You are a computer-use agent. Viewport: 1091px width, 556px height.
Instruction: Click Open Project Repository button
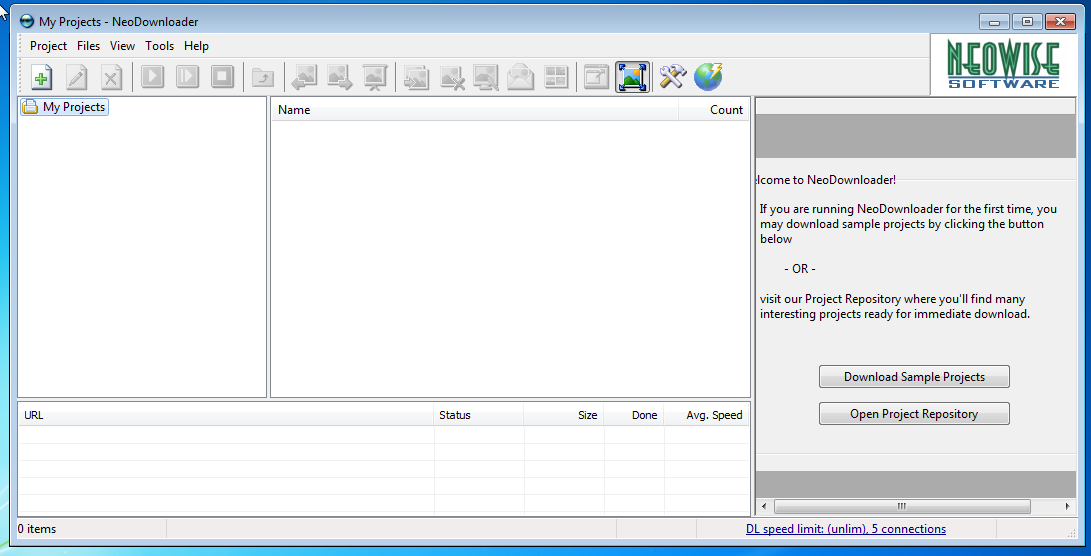pos(914,413)
